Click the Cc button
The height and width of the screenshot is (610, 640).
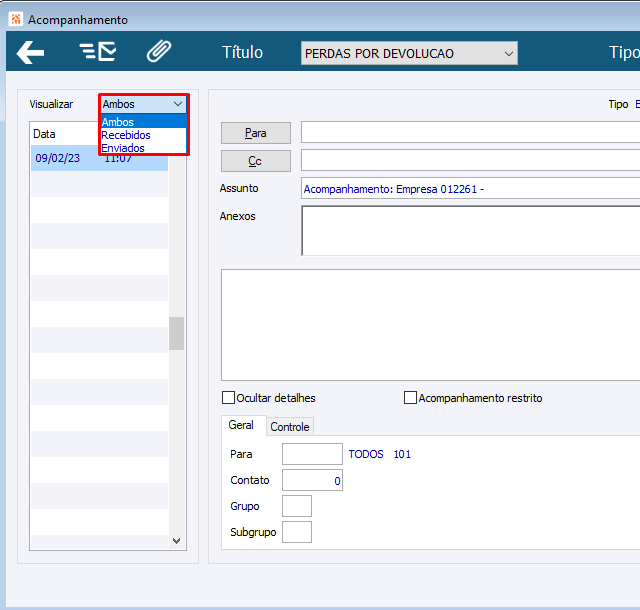pyautogui.click(x=256, y=161)
